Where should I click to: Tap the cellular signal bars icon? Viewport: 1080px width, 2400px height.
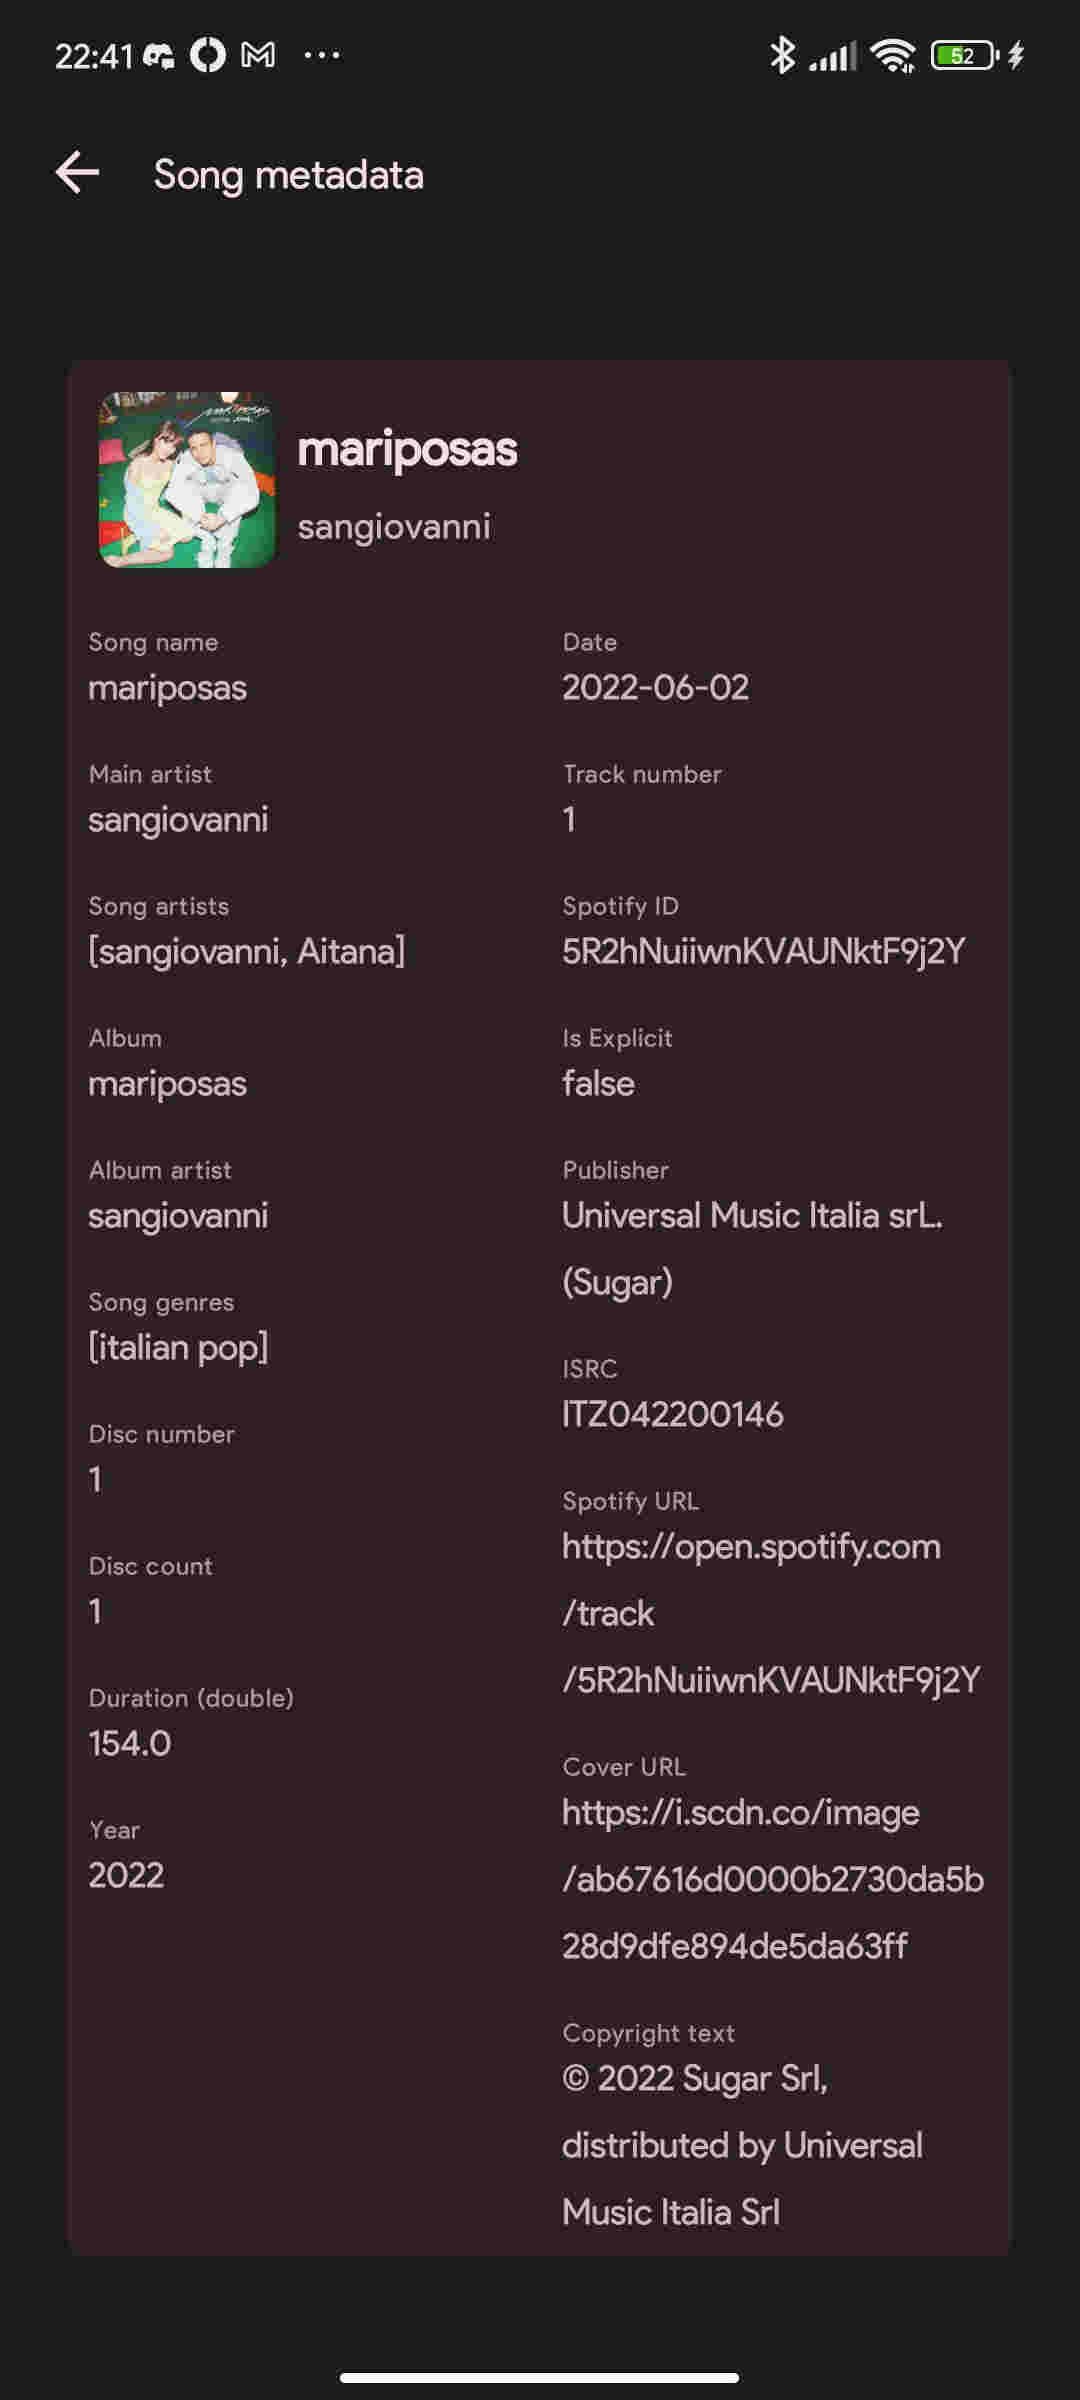pos(838,55)
